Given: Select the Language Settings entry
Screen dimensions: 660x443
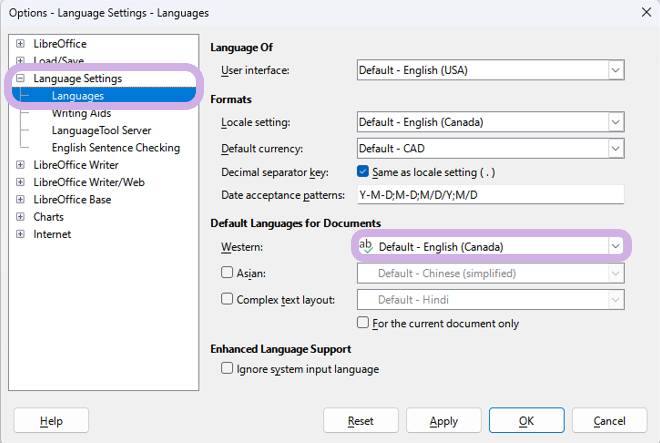Looking at the screenshot, I should 77,78.
